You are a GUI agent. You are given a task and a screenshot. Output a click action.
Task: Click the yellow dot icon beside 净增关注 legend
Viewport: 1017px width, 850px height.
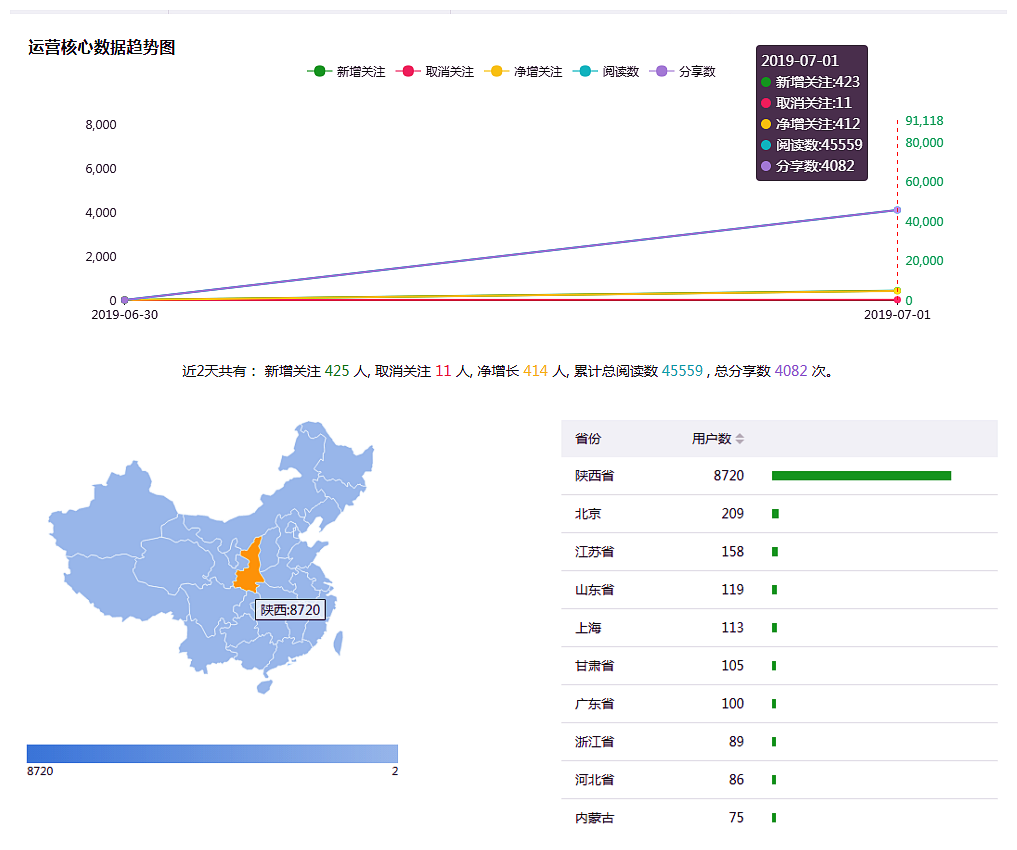pos(497,71)
